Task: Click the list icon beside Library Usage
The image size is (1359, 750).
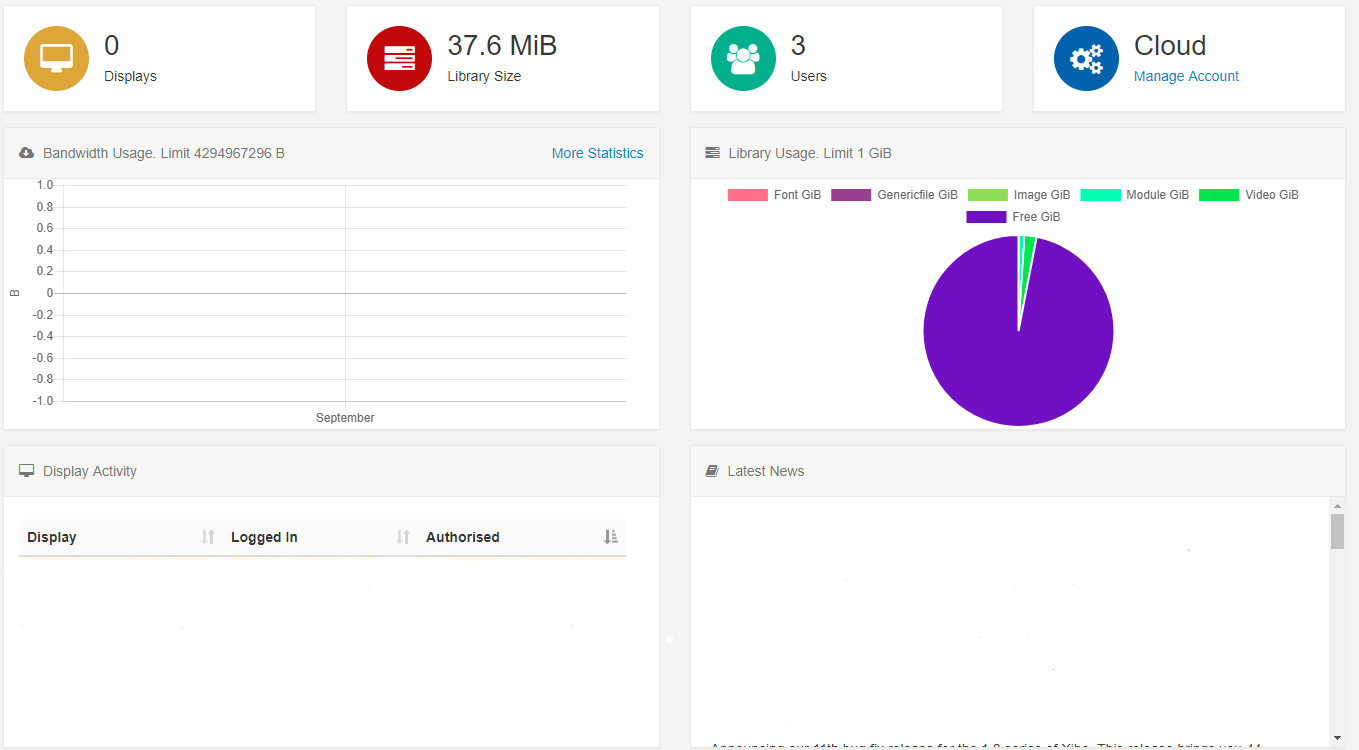Action: [712, 152]
